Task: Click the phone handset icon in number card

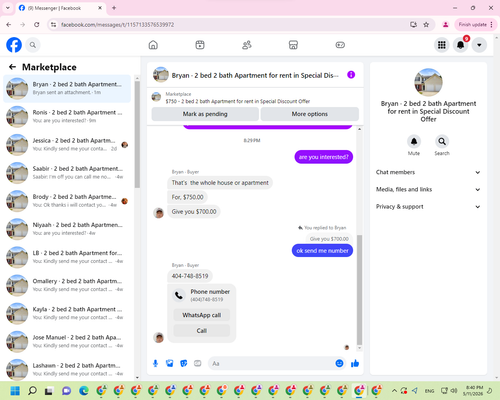Action: [x=179, y=295]
